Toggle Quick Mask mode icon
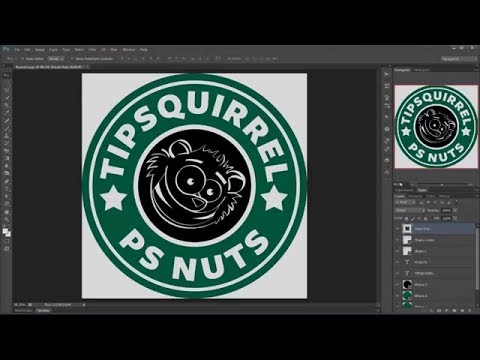This screenshot has width=480, height=360. click(6, 240)
